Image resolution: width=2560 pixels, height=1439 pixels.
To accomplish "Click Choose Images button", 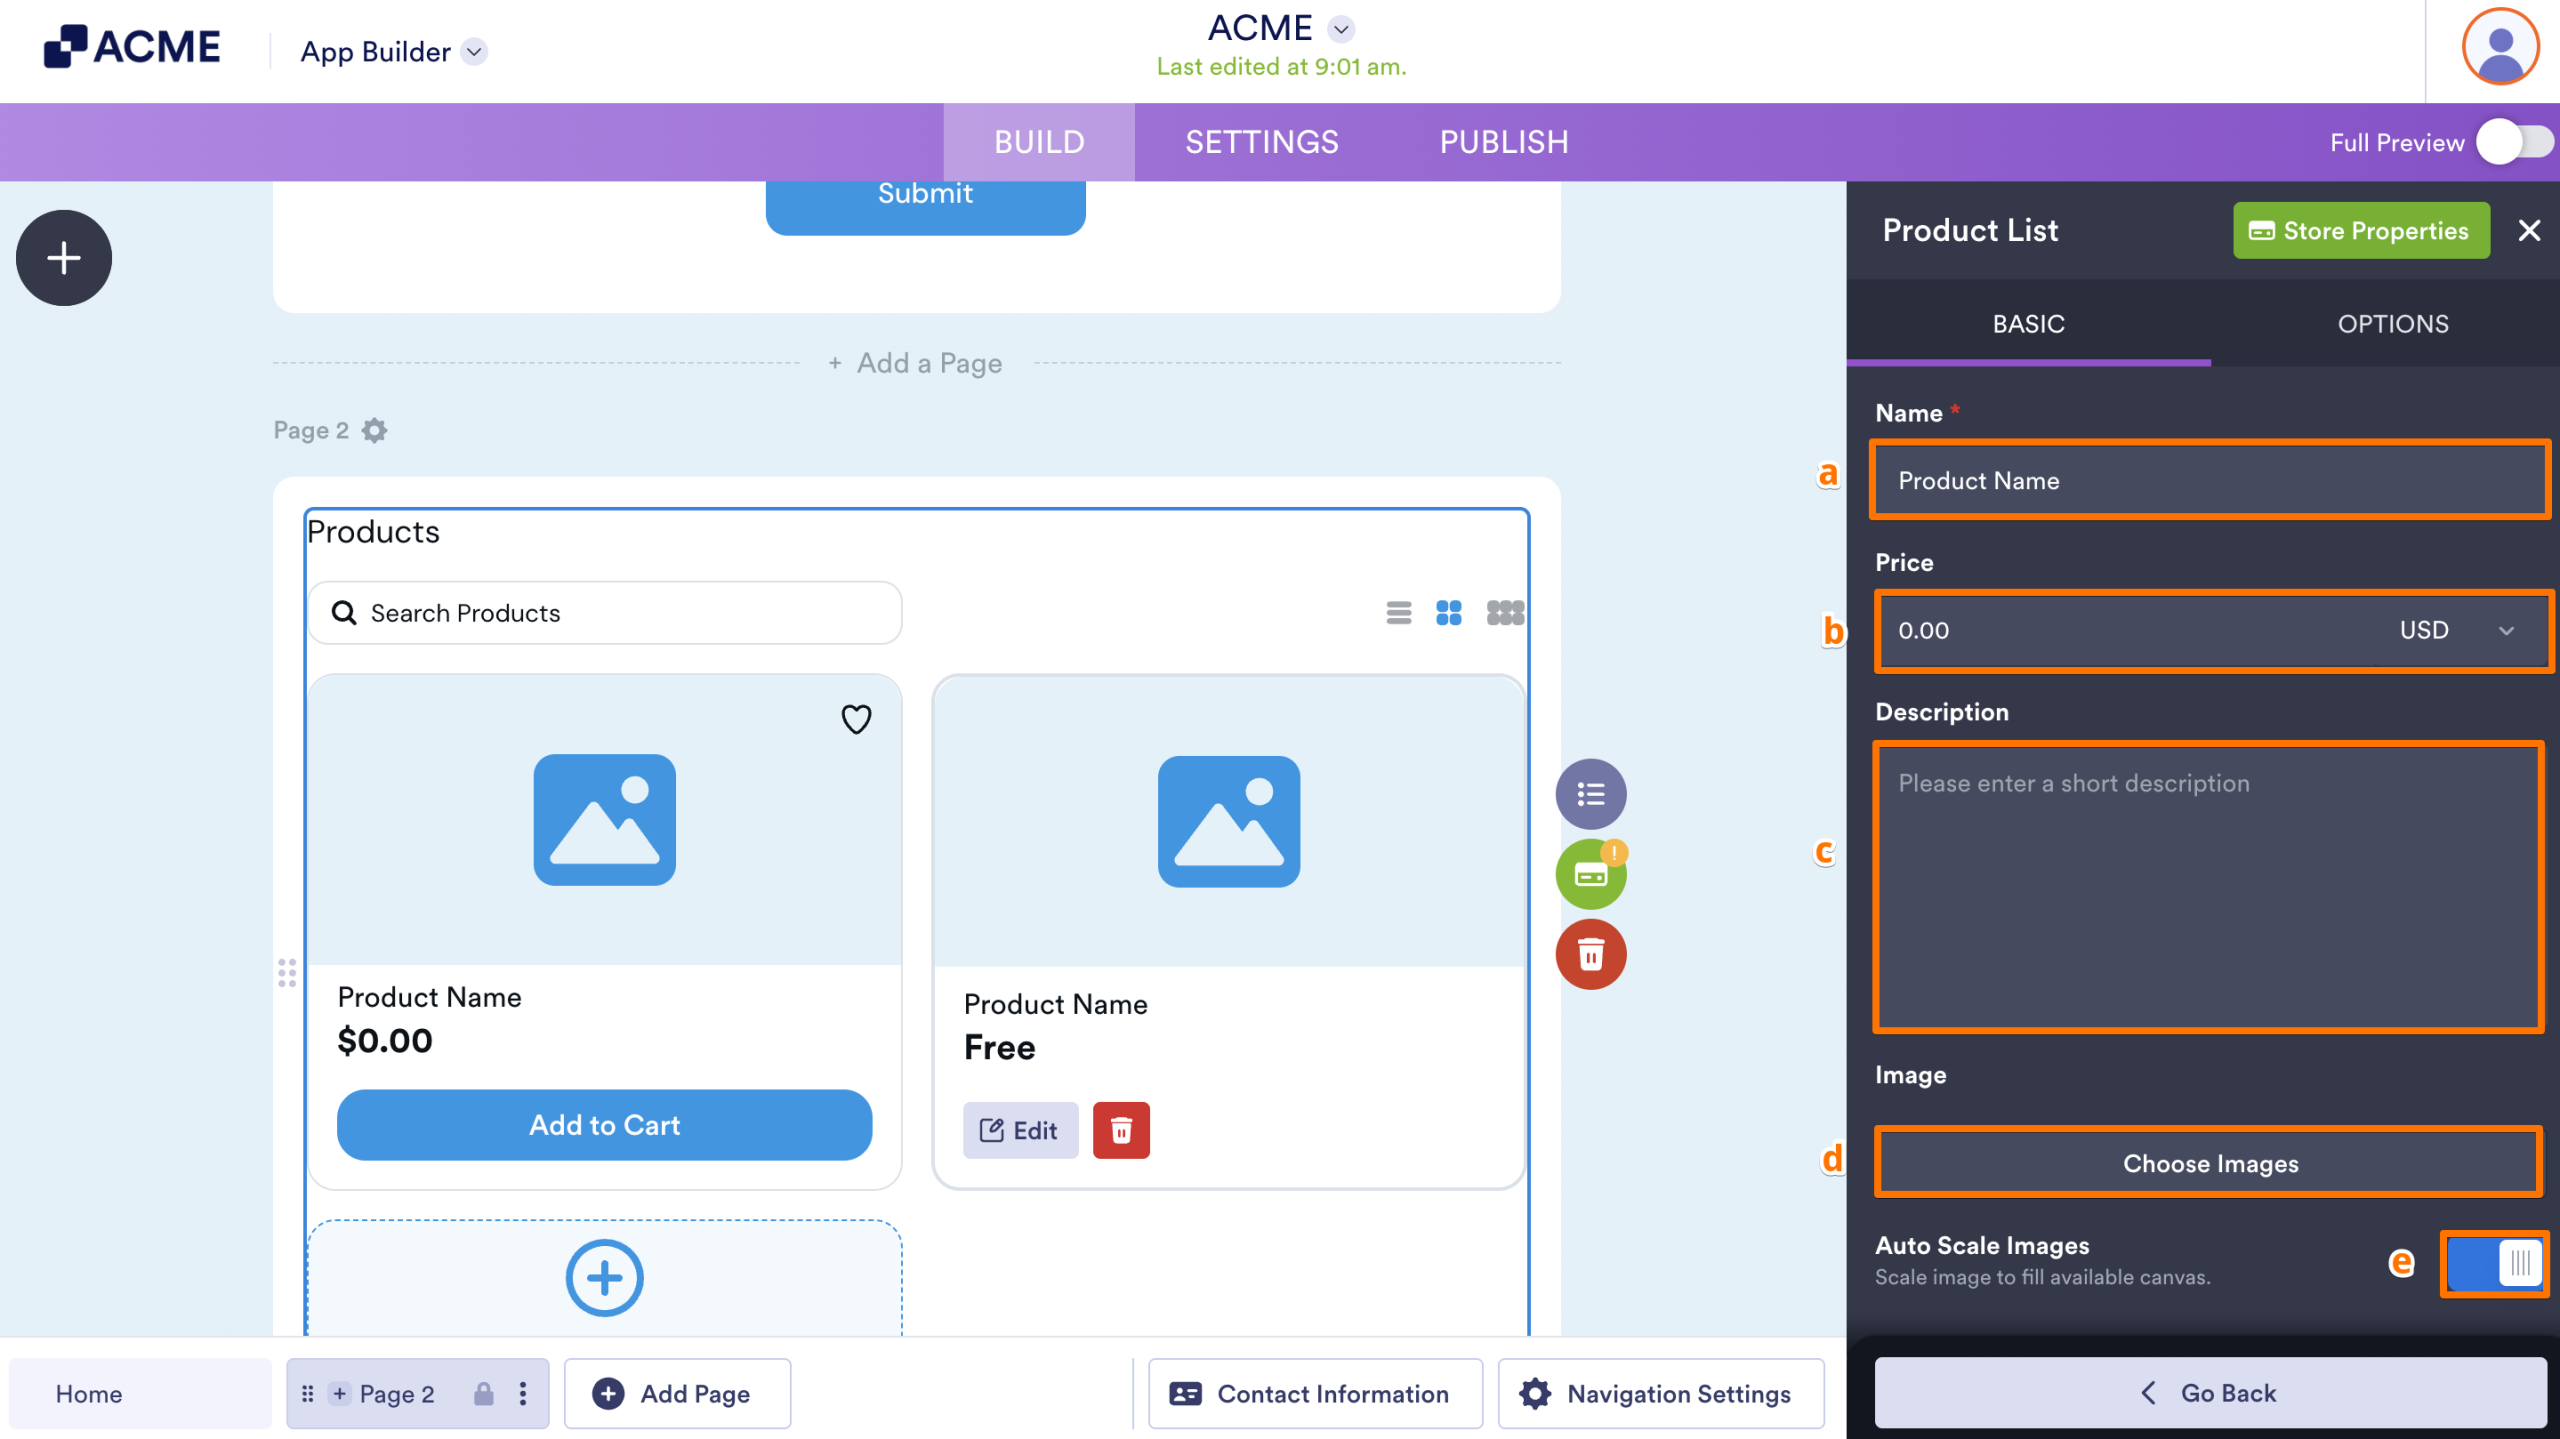I will 2211,1163.
